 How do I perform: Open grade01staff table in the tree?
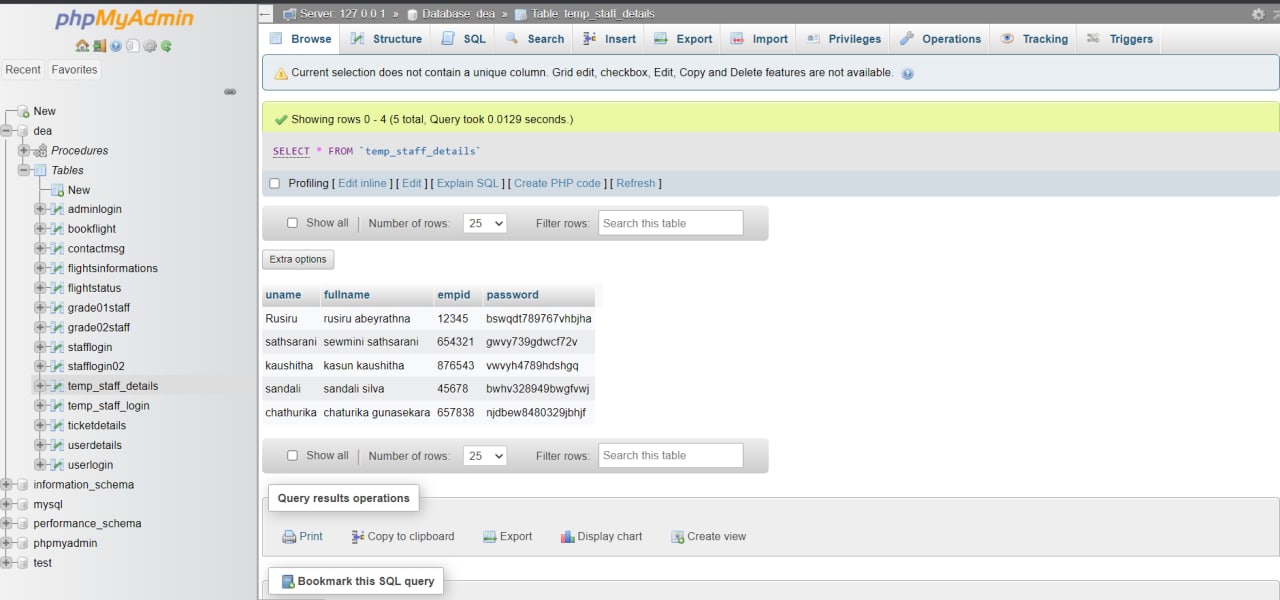click(99, 308)
